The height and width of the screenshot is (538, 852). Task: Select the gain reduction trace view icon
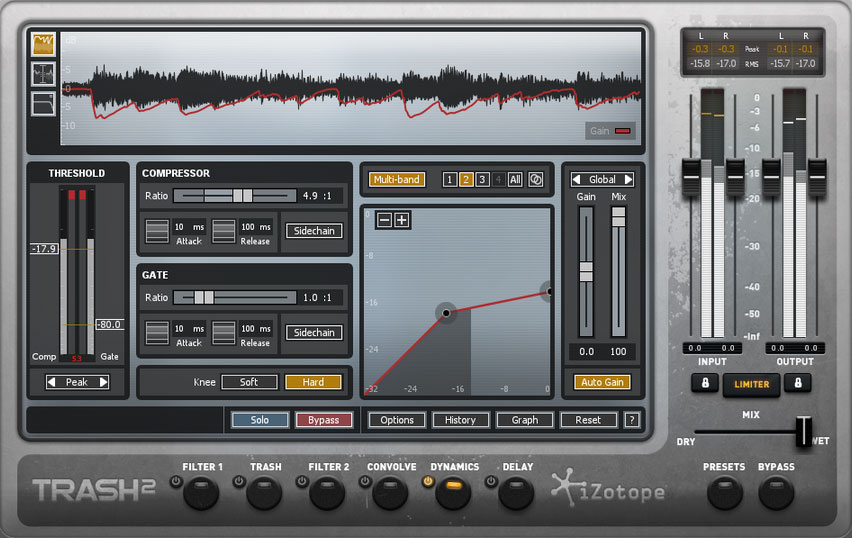click(x=43, y=44)
